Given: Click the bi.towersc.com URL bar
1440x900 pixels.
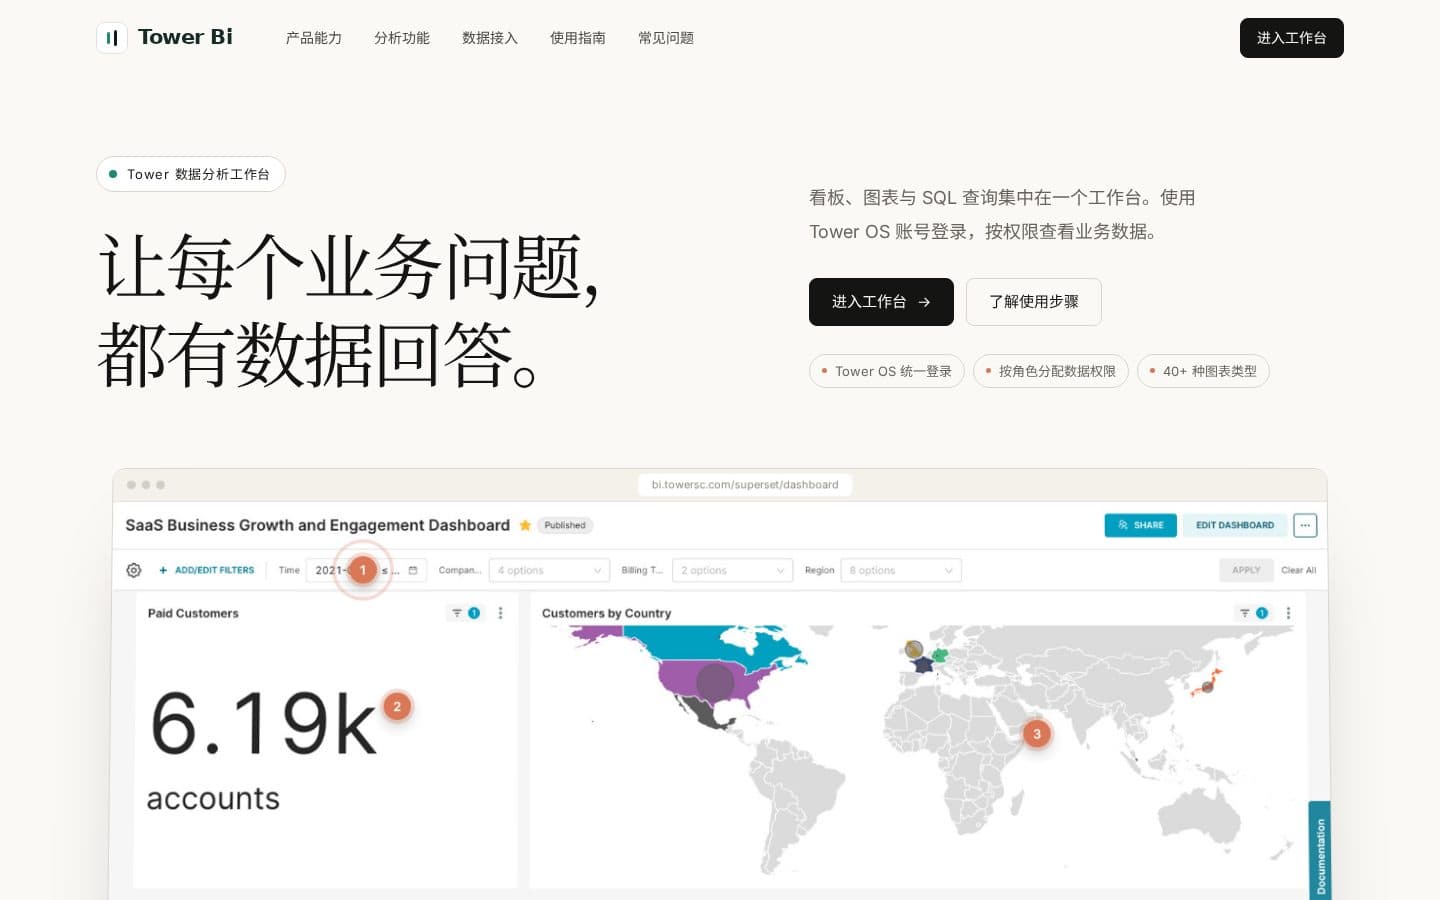Looking at the screenshot, I should [x=745, y=485].
